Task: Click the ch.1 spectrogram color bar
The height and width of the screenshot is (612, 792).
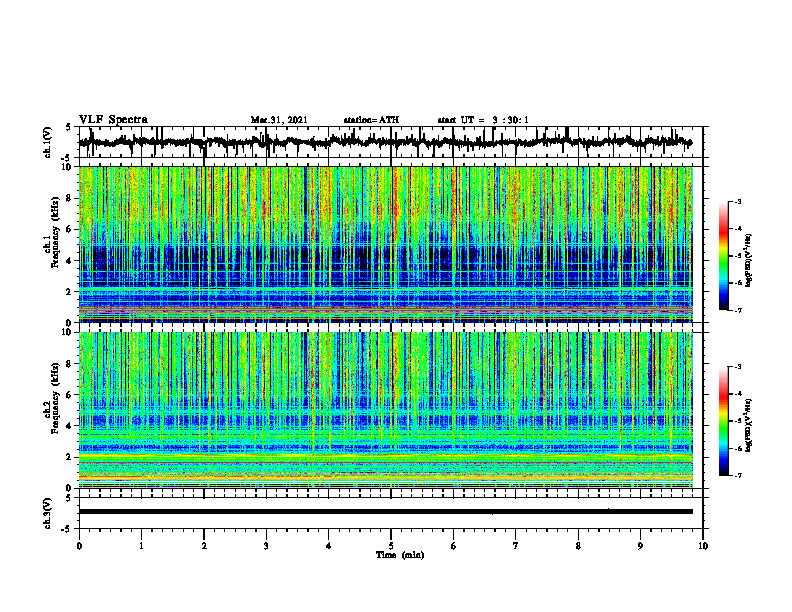Action: click(724, 256)
